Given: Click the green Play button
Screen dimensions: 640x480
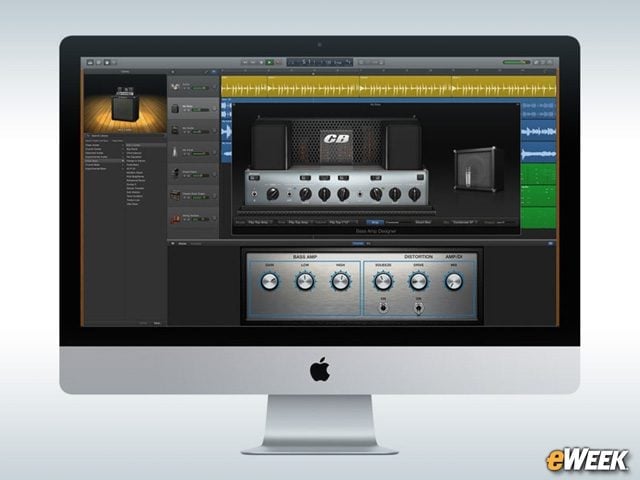Looking at the screenshot, I should [x=269, y=62].
